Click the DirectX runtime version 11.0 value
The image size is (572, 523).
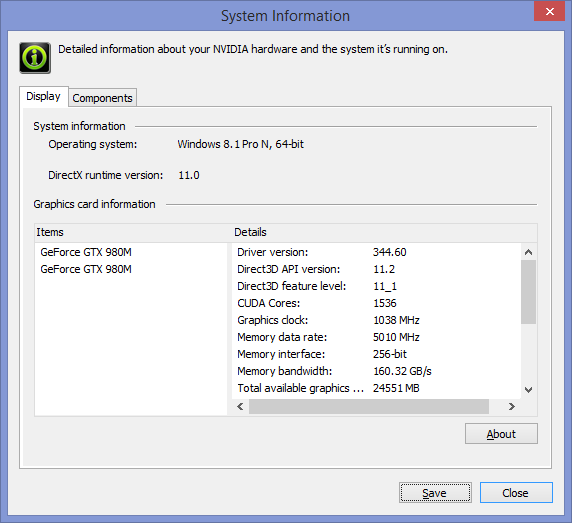[189, 175]
